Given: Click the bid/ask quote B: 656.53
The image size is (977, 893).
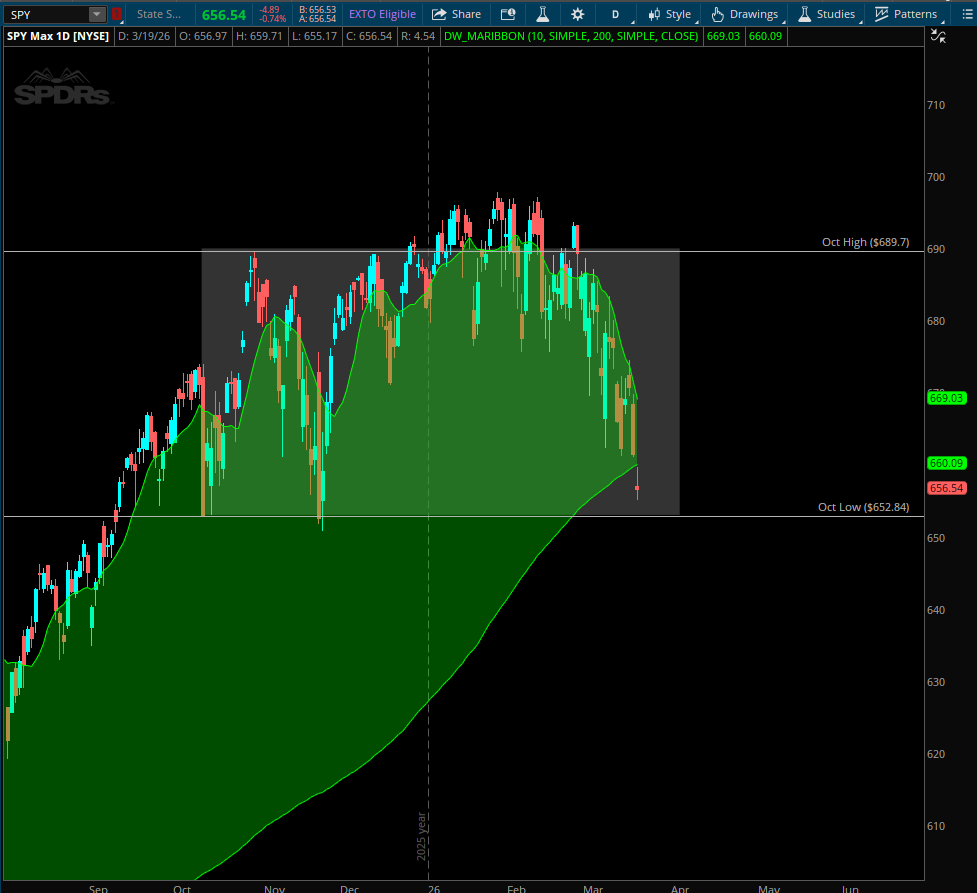Looking at the screenshot, I should pyautogui.click(x=317, y=10).
